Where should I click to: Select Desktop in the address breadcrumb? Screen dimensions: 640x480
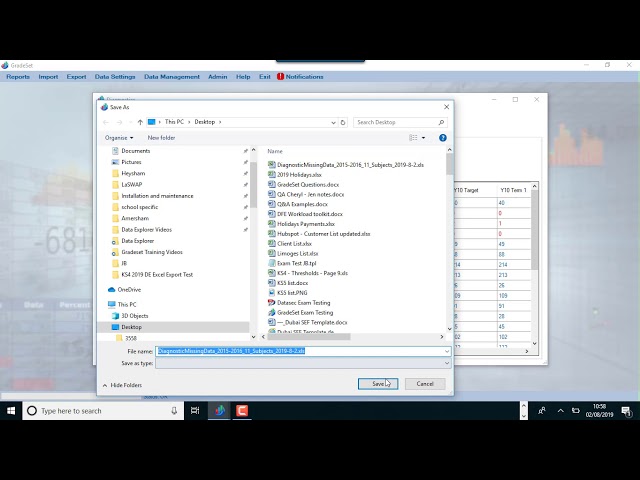click(204, 122)
